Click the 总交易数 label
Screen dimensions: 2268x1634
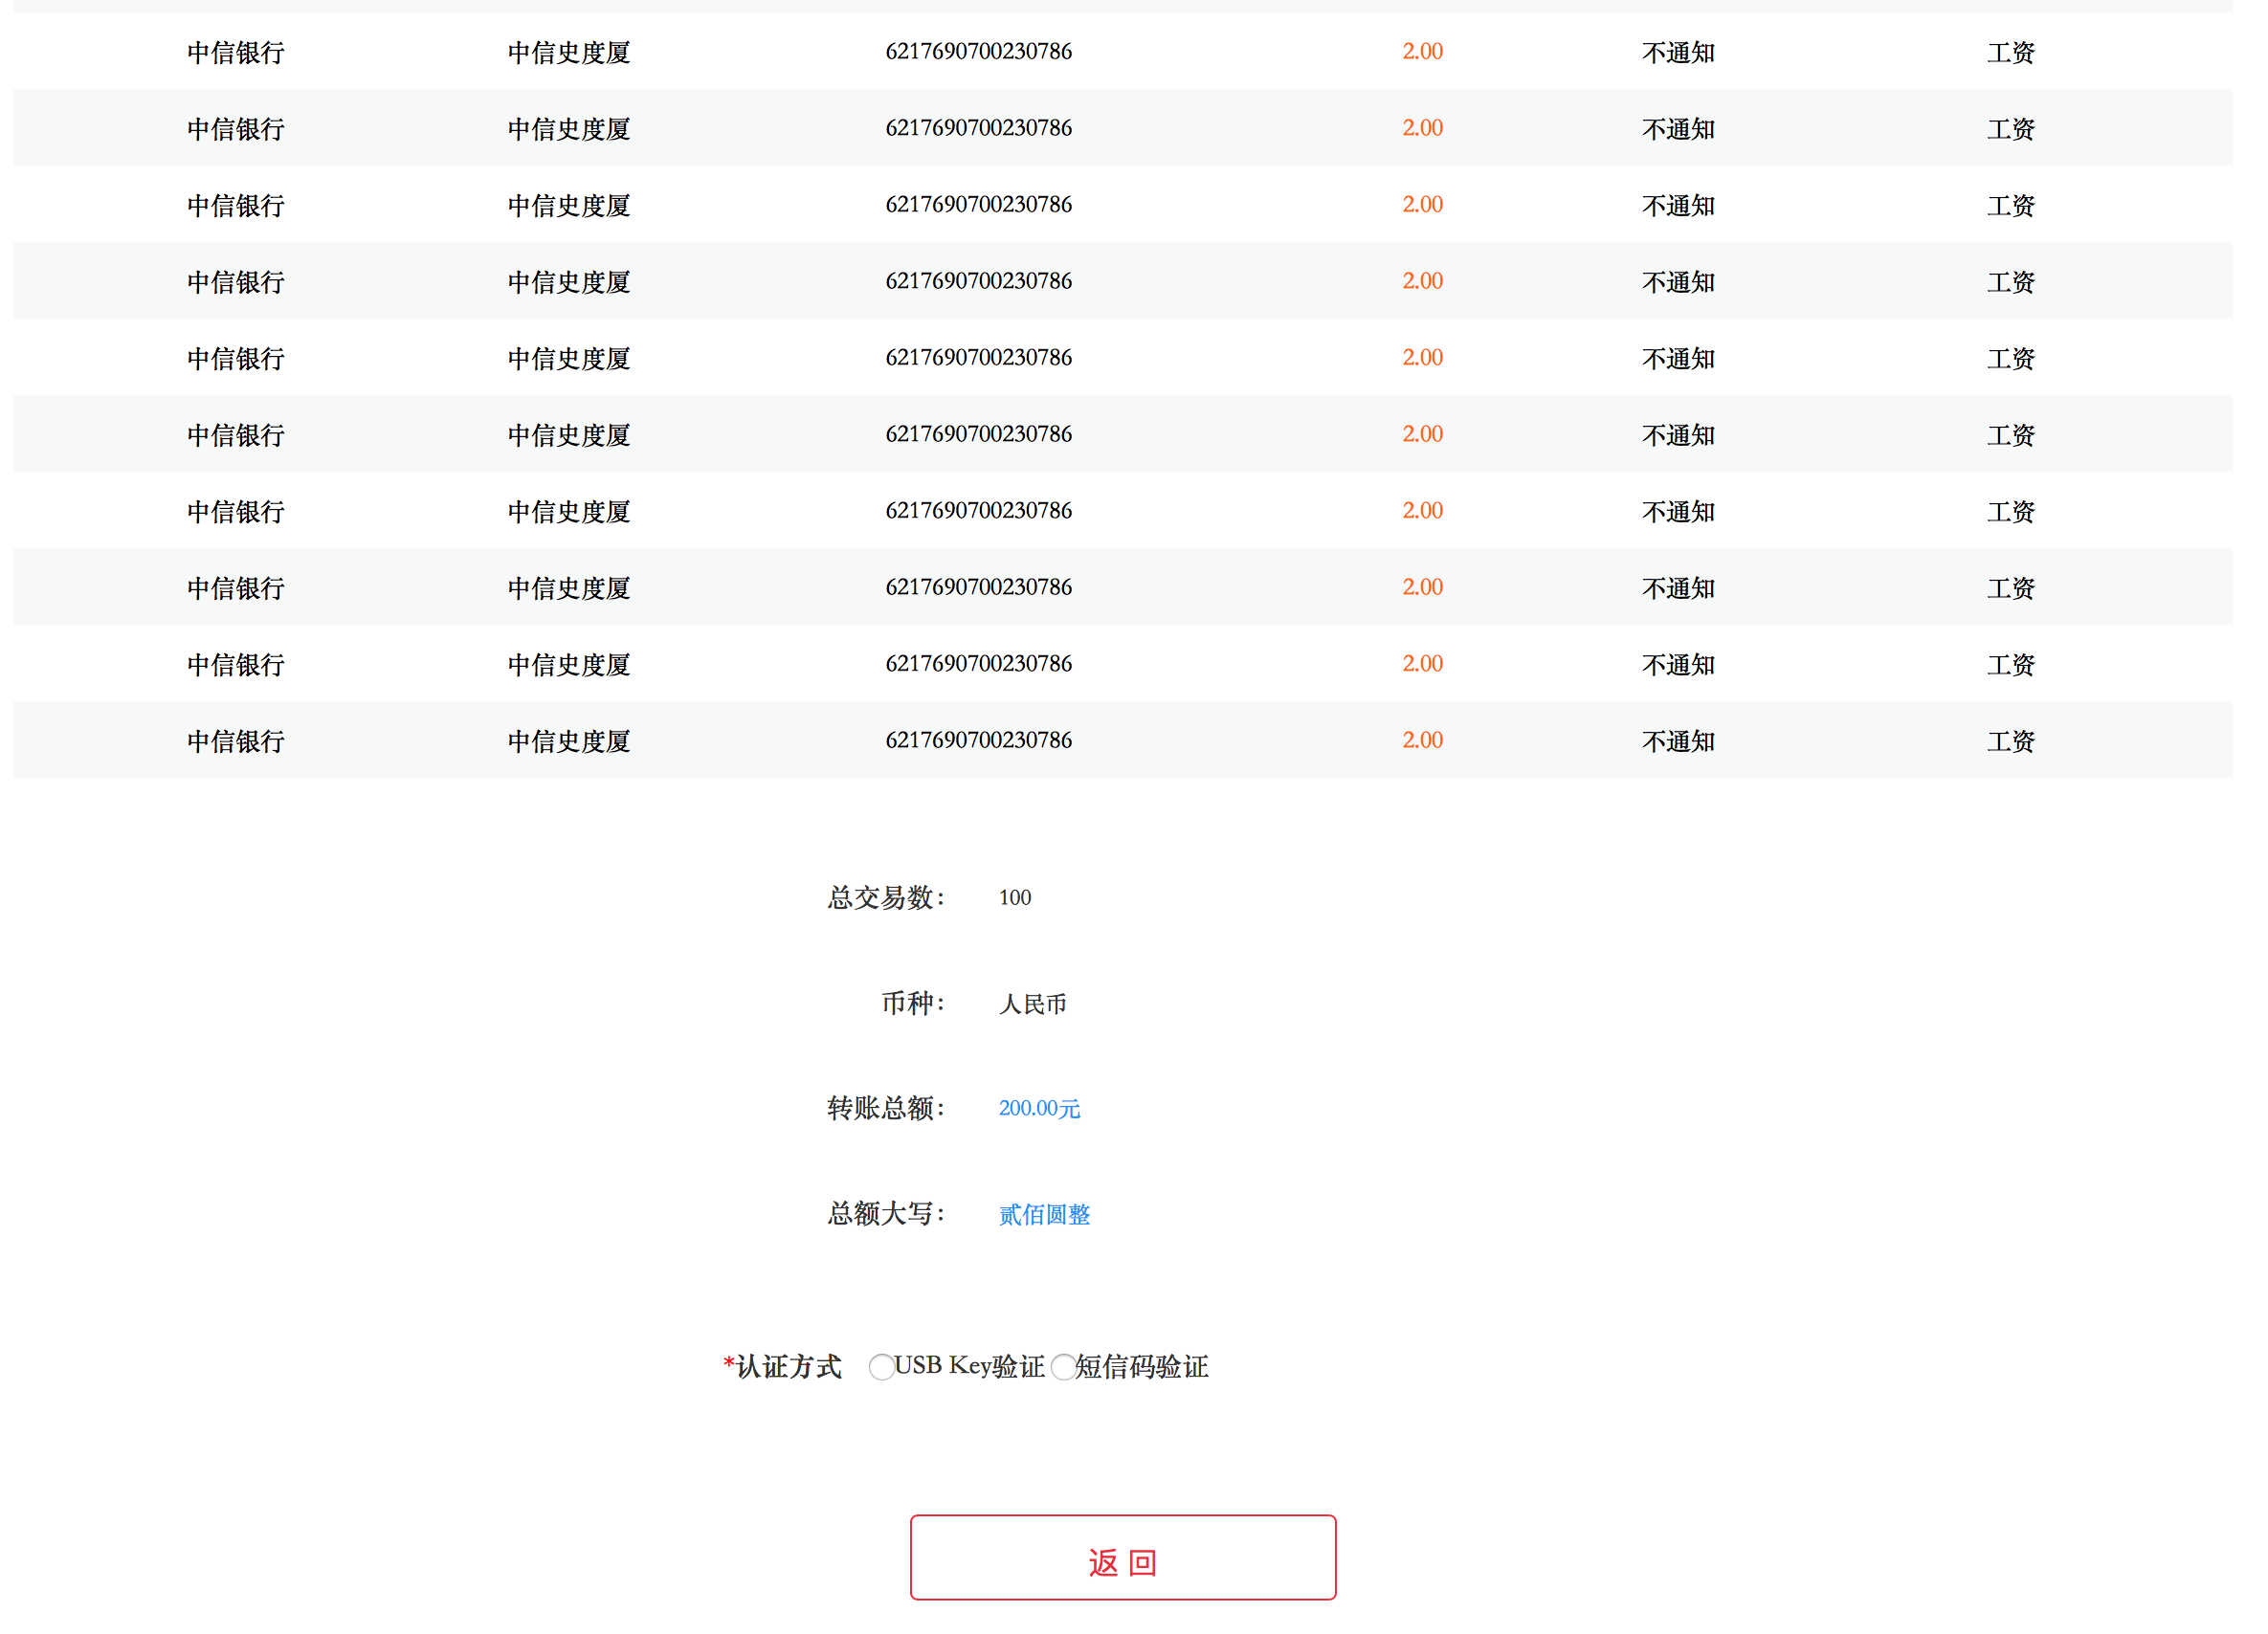tap(886, 897)
